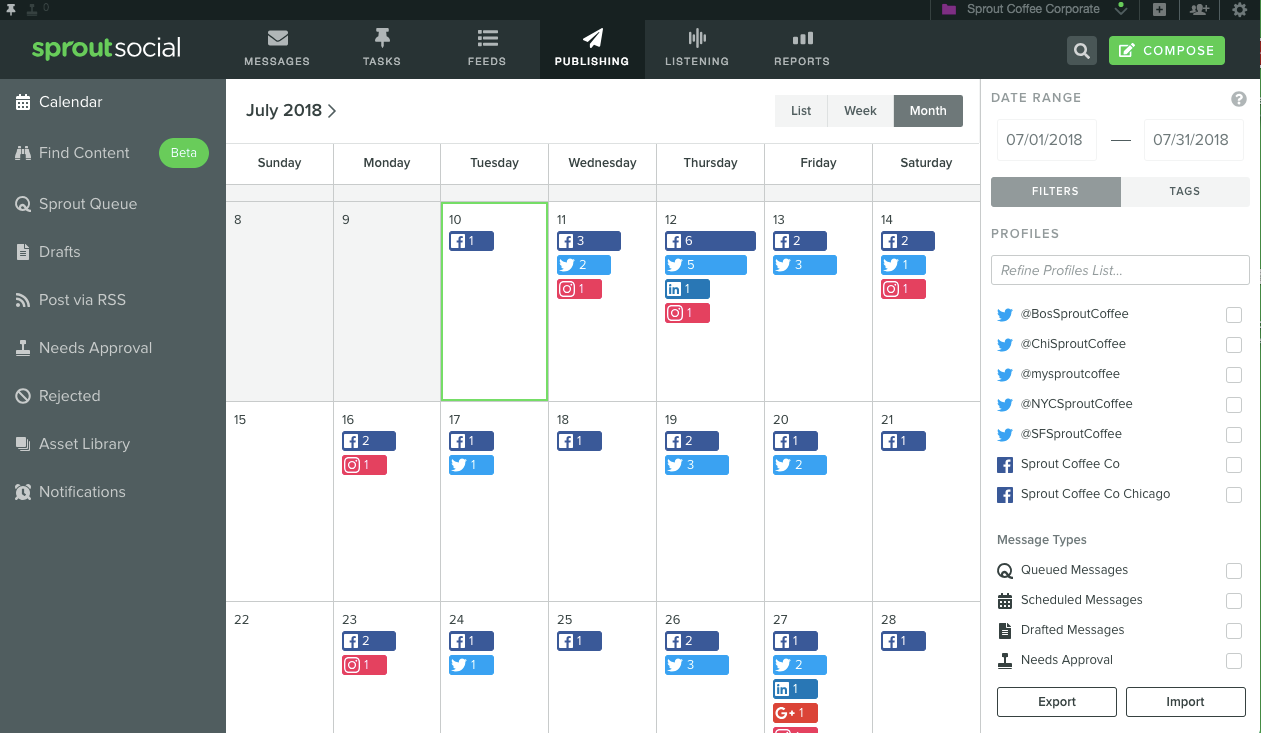Click the Export button
The image size is (1261, 733).
tap(1057, 702)
